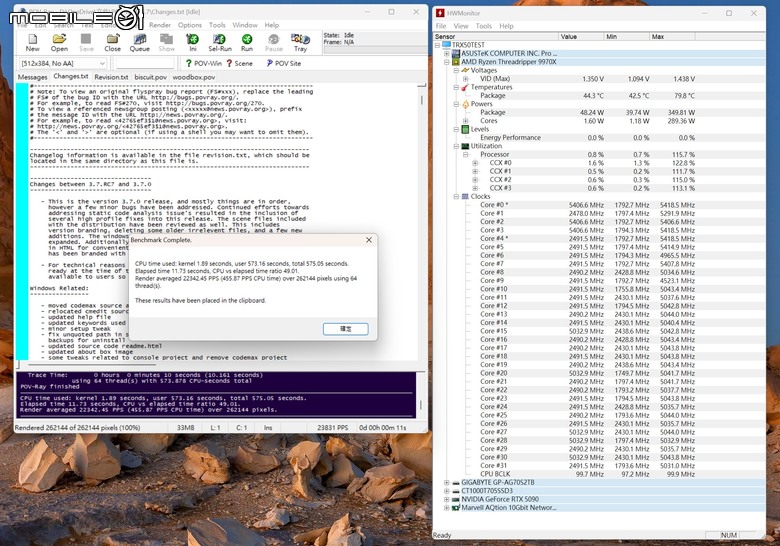The image size is (780, 546).
Task: Click the POV-Ray editor vertical scrollbar
Action: point(422,221)
